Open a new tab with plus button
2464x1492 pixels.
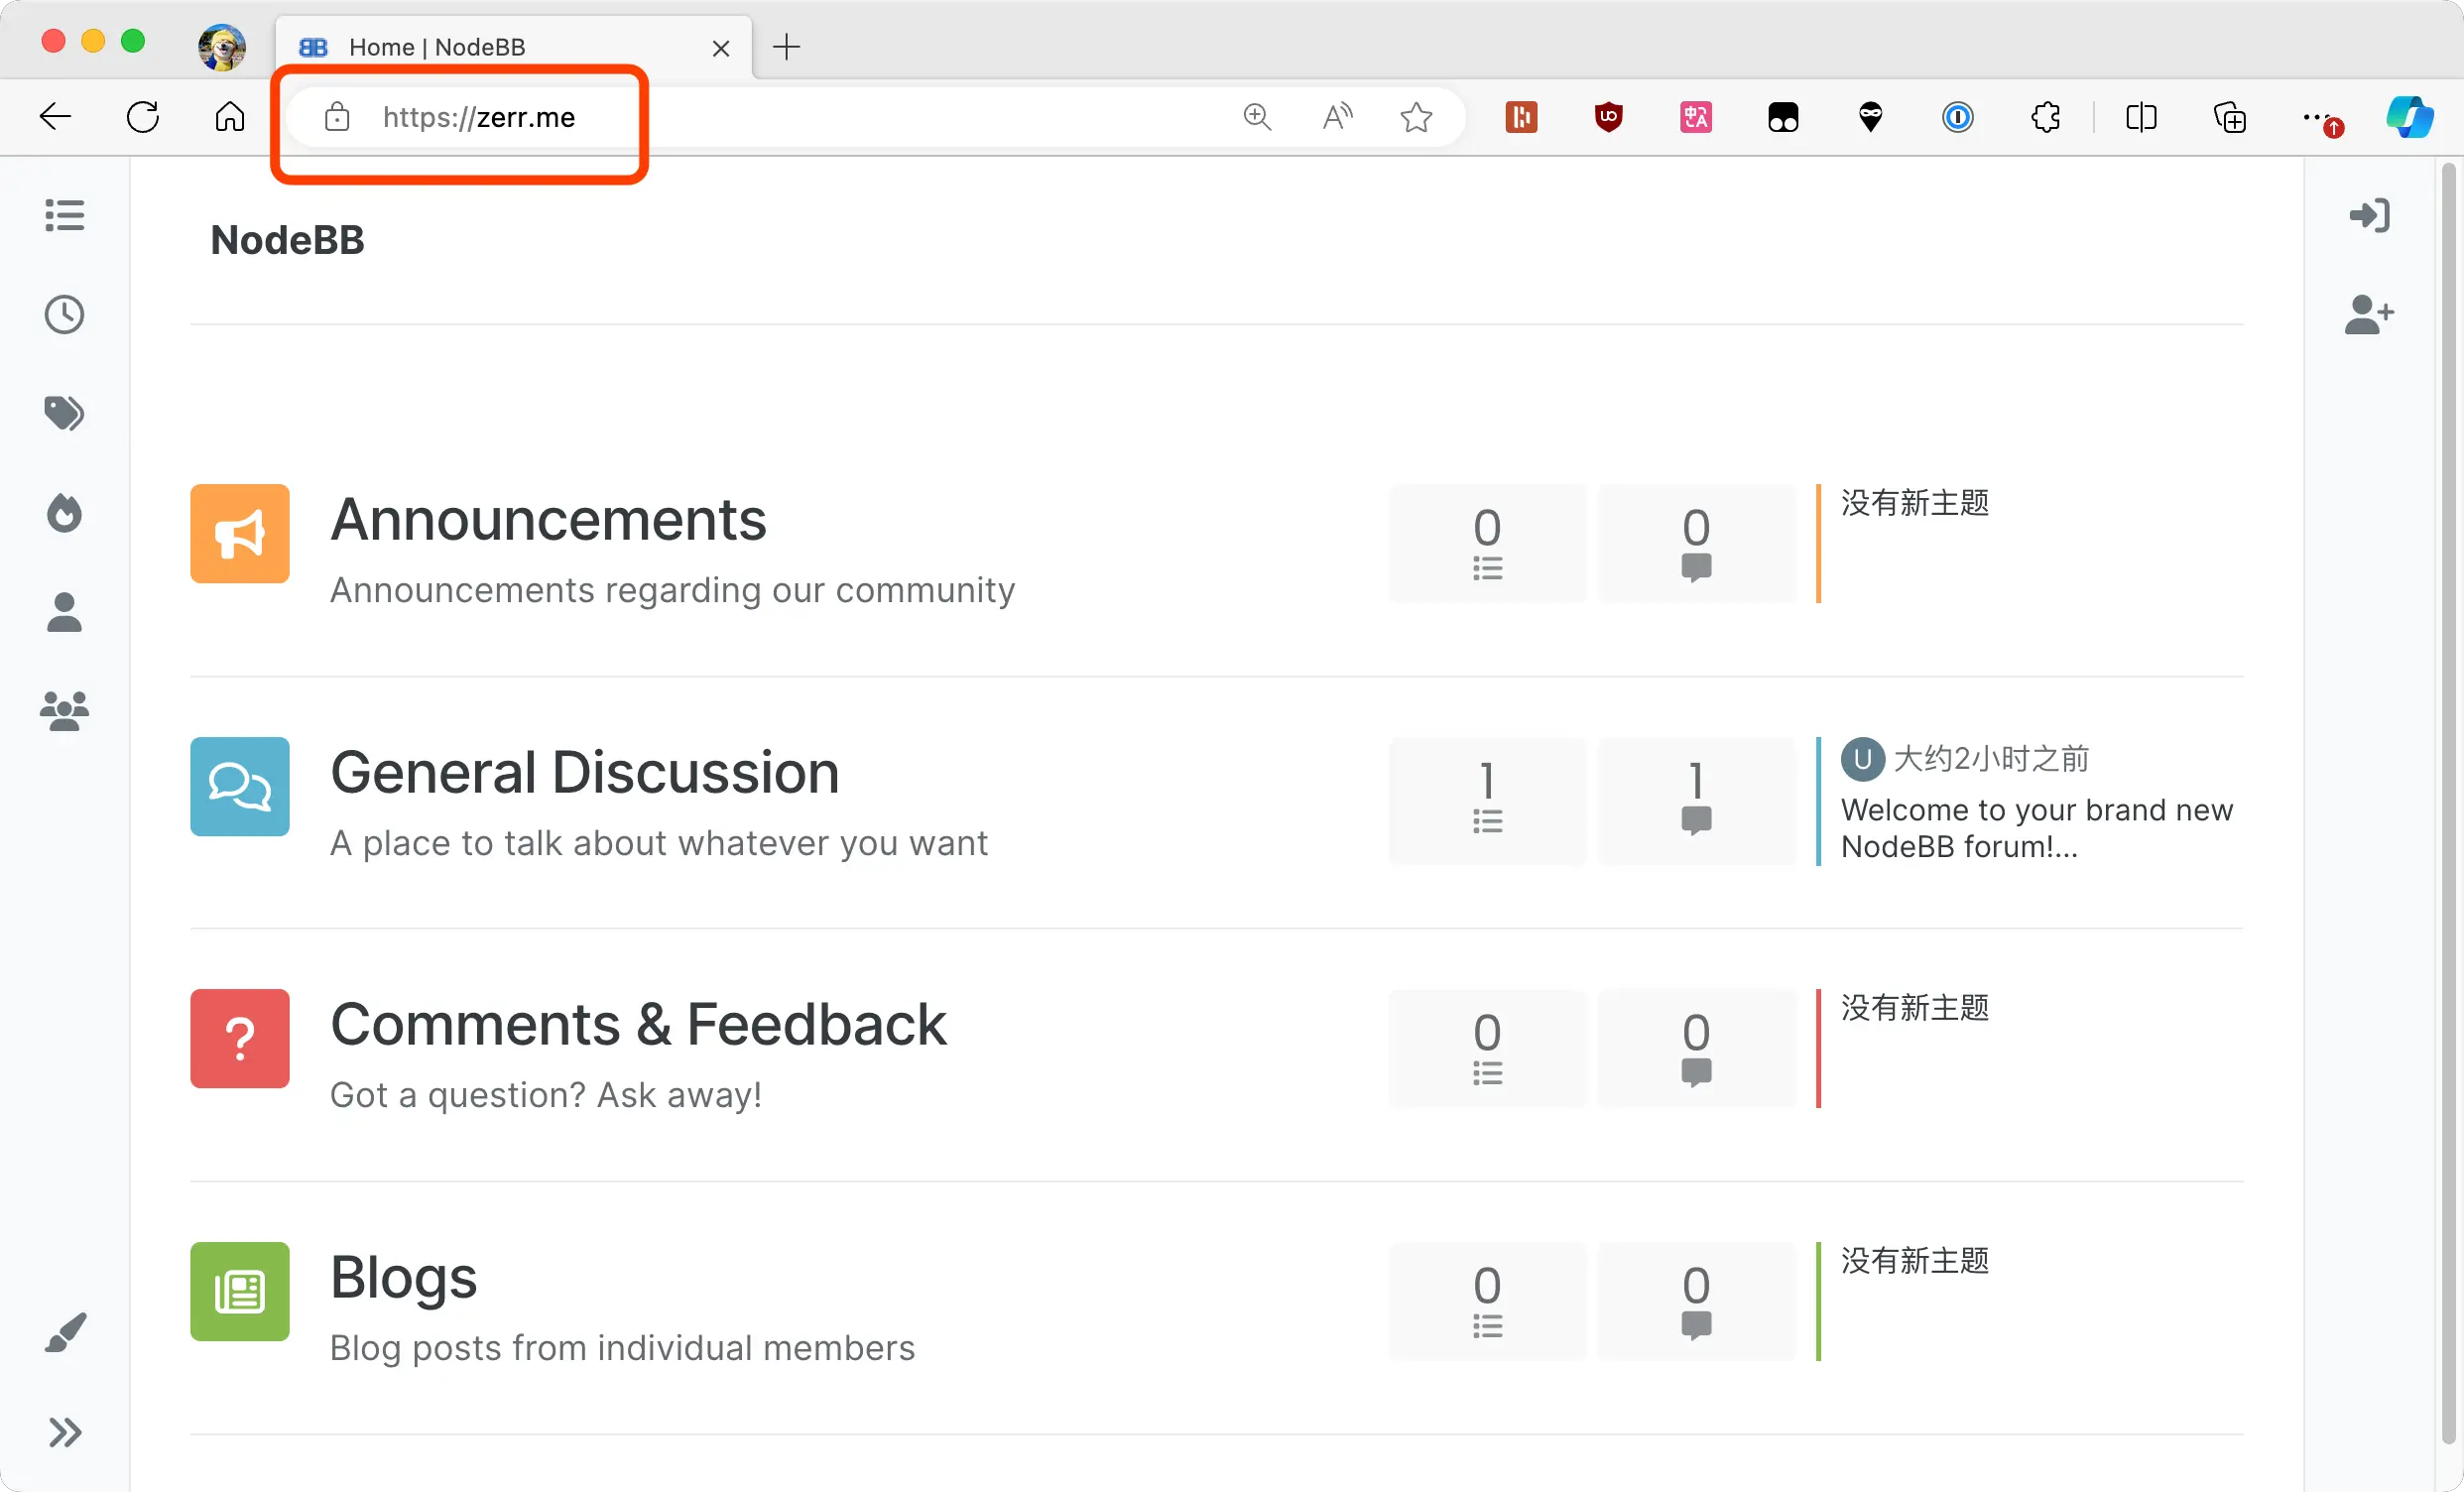point(787,46)
